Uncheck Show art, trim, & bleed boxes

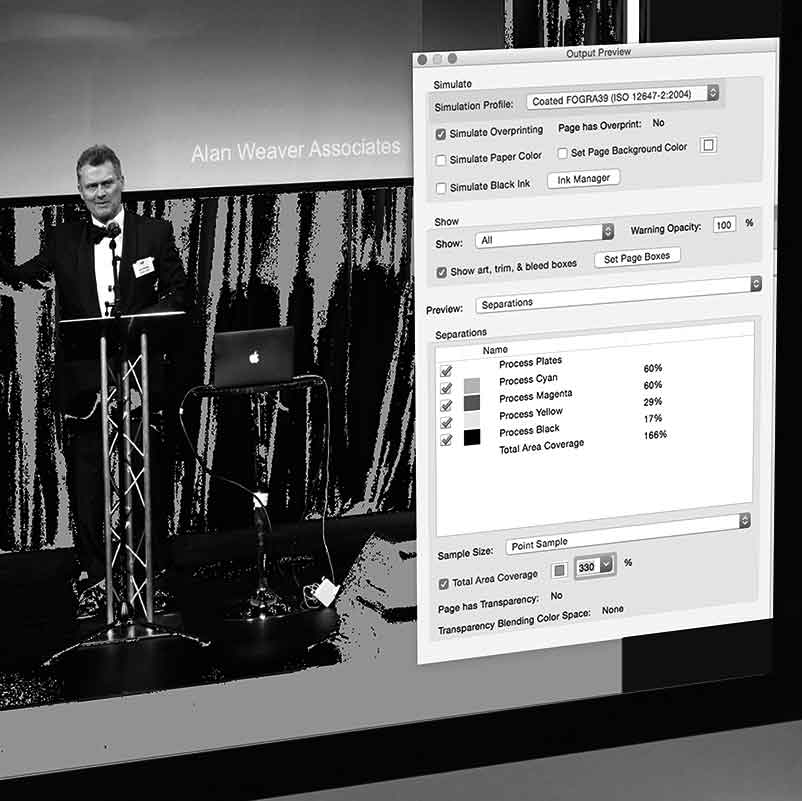[441, 272]
